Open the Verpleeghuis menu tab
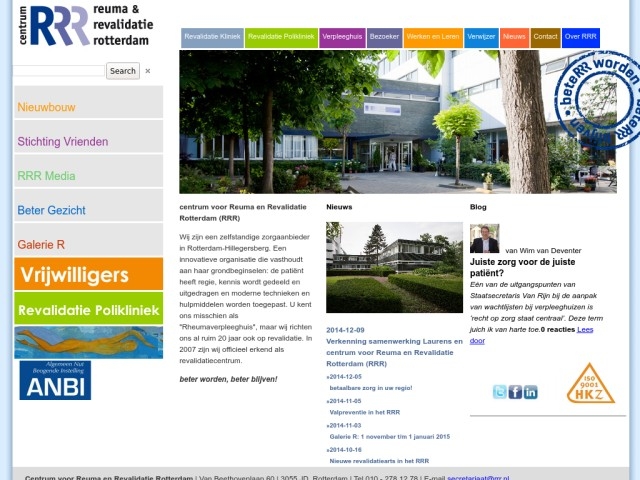The width and height of the screenshot is (640, 480). (x=342, y=37)
